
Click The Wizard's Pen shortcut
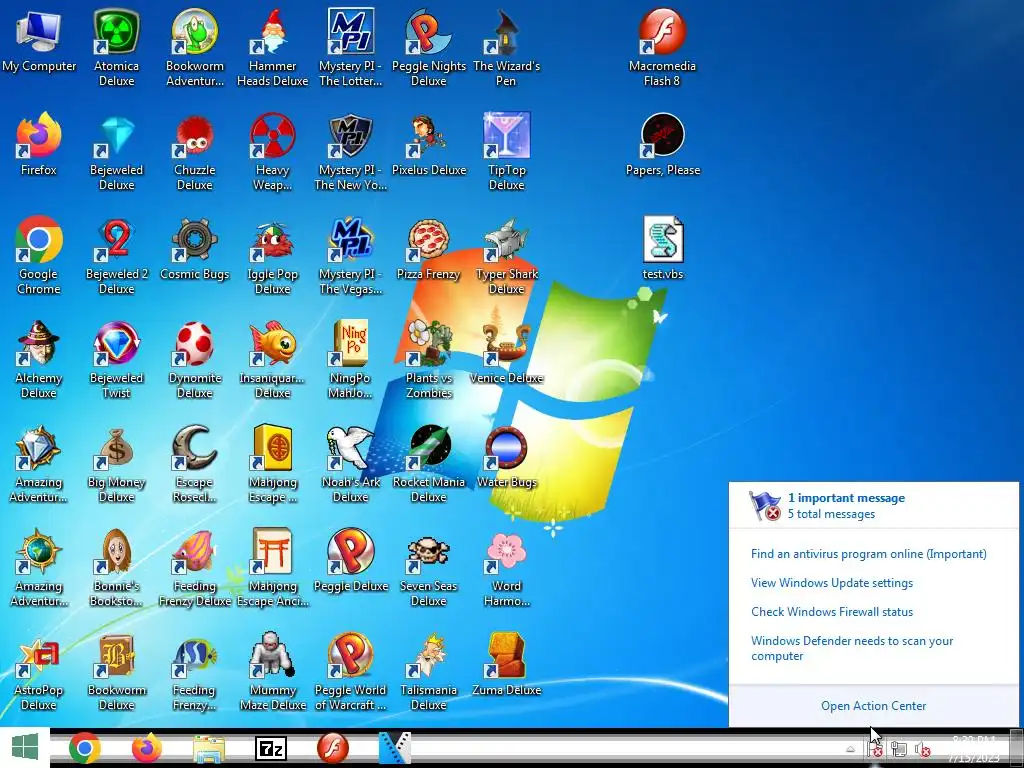506,31
